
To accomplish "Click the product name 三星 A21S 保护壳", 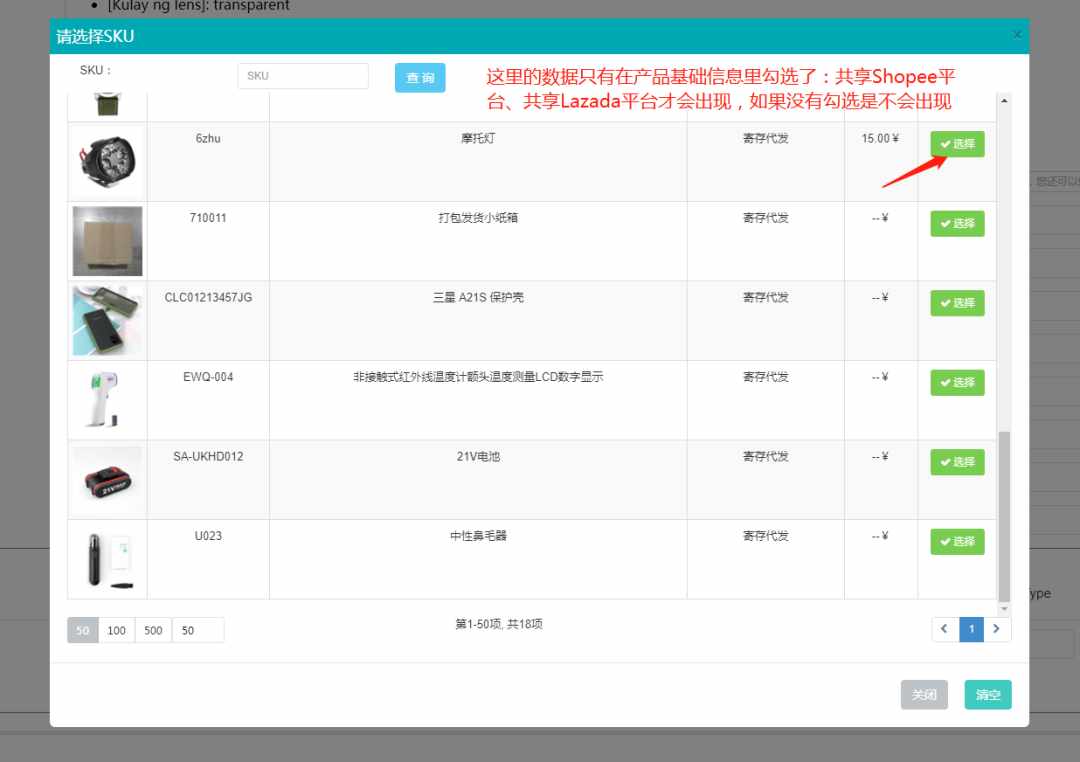I will [x=478, y=298].
